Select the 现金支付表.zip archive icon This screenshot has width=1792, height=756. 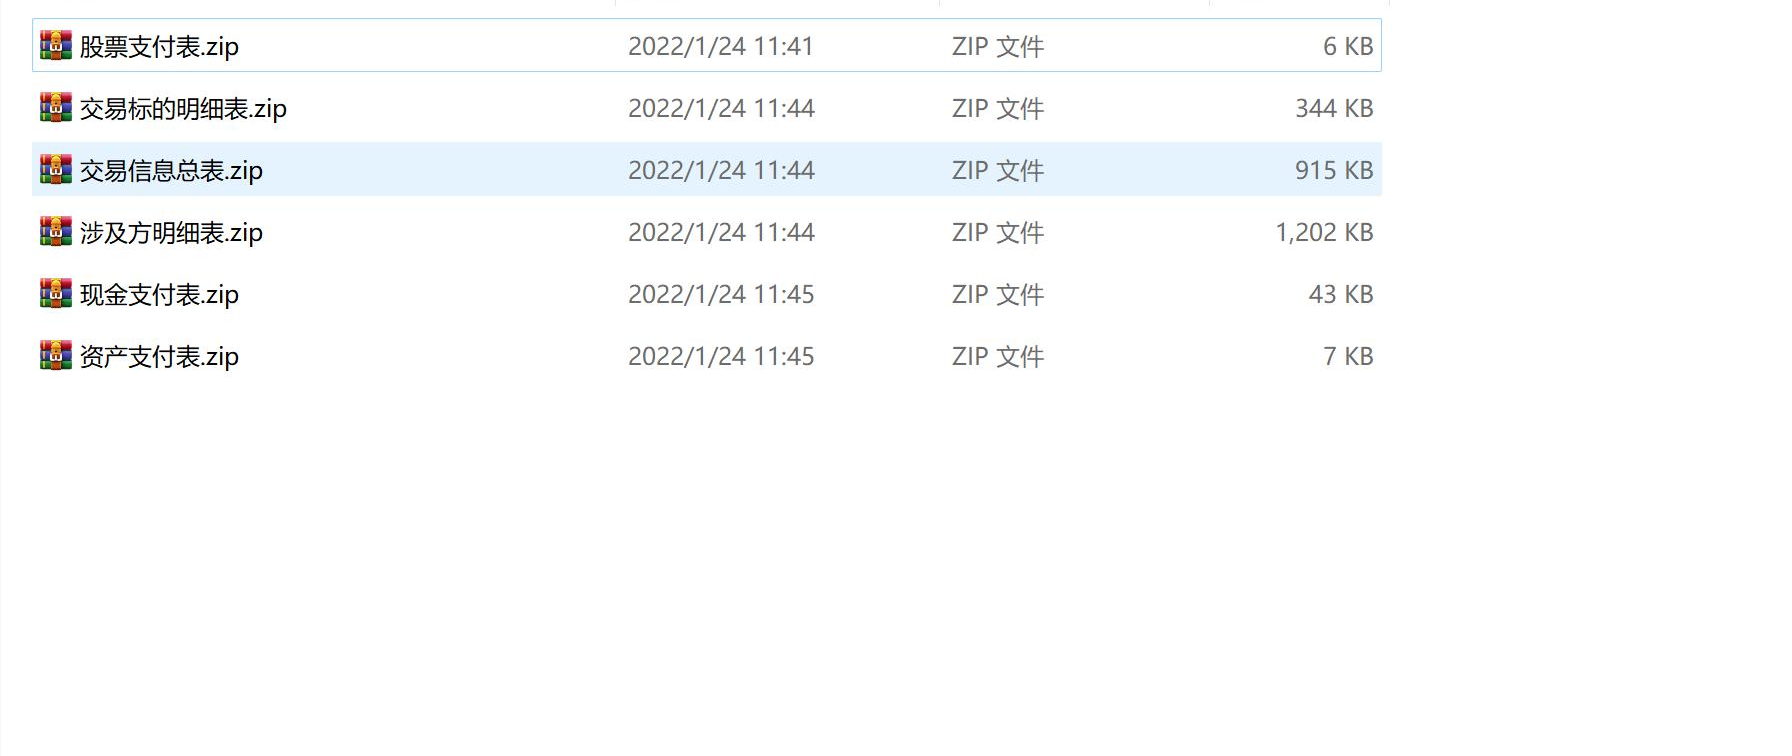coord(56,293)
